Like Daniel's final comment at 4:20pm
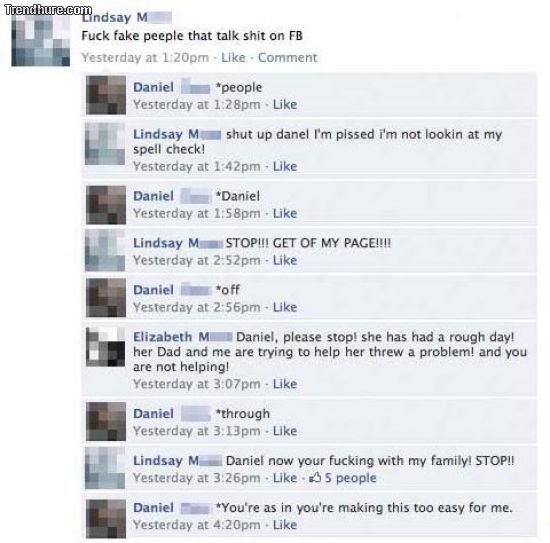This screenshot has width=550, height=543. (x=285, y=525)
